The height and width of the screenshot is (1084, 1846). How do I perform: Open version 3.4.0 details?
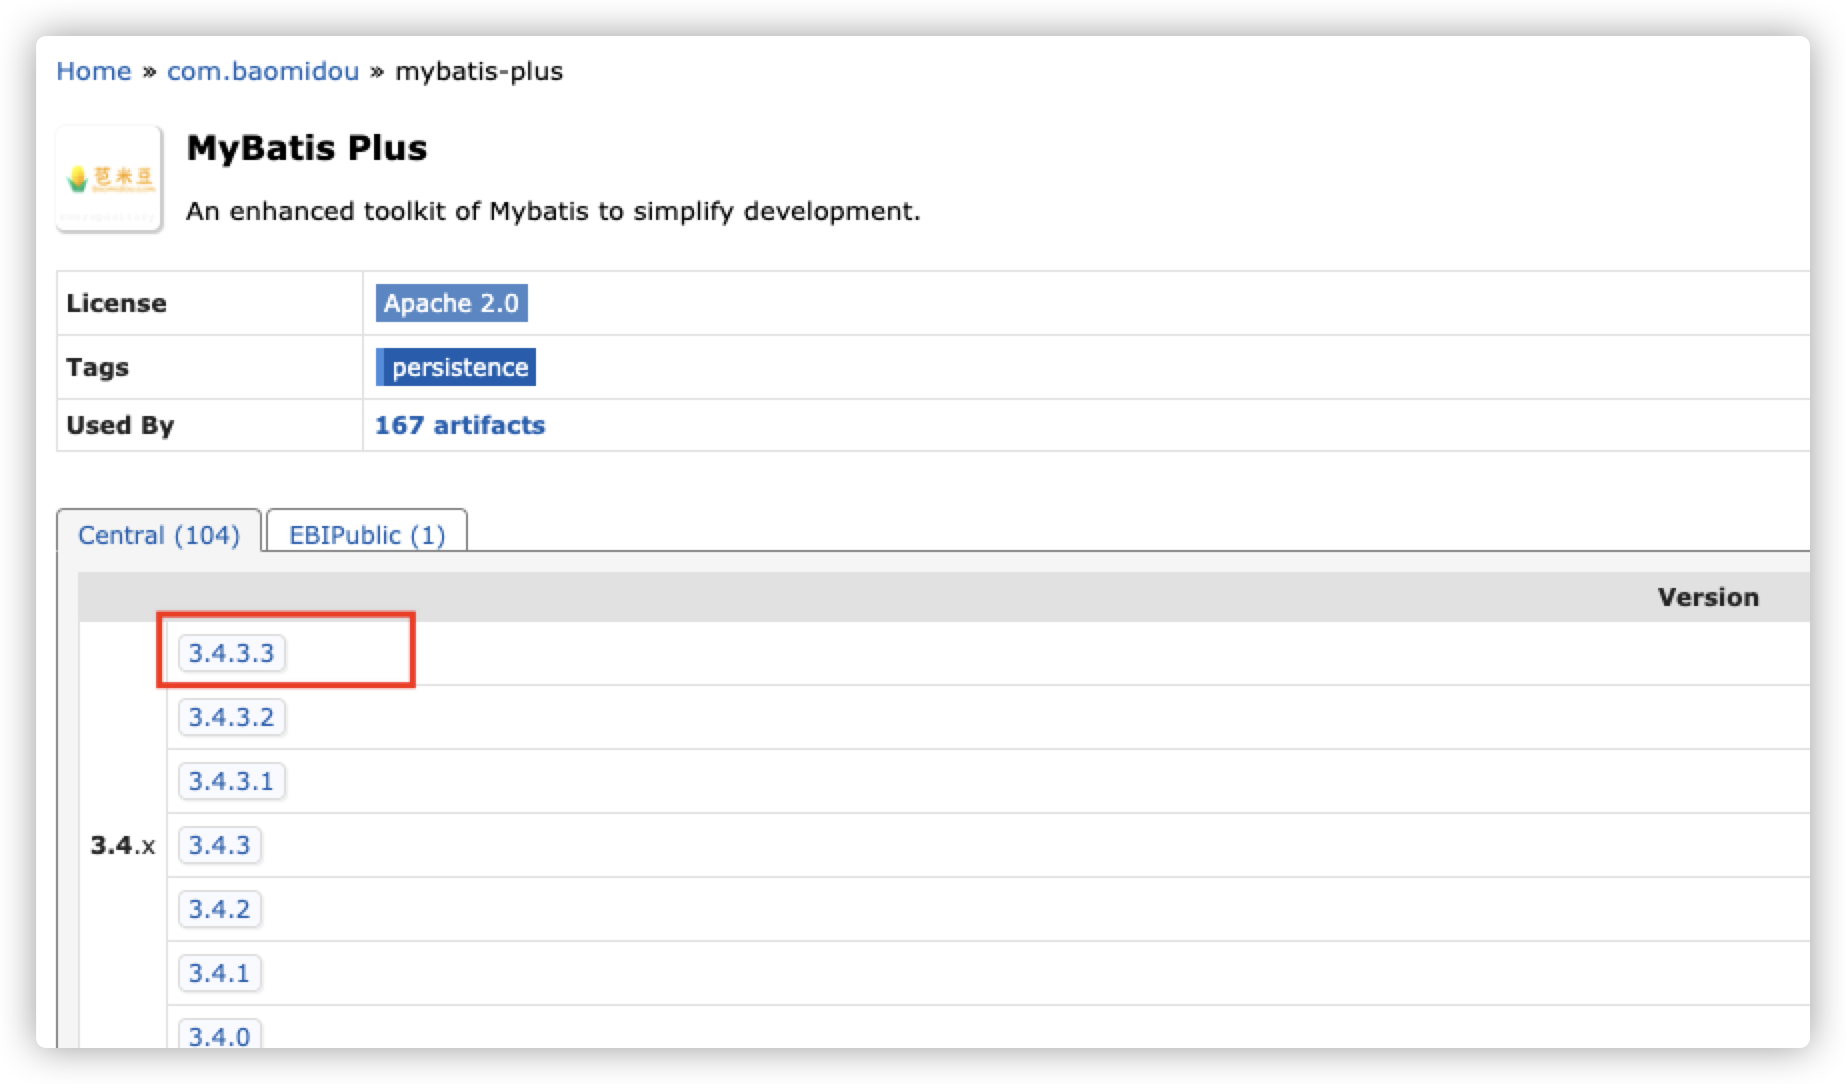point(220,1035)
